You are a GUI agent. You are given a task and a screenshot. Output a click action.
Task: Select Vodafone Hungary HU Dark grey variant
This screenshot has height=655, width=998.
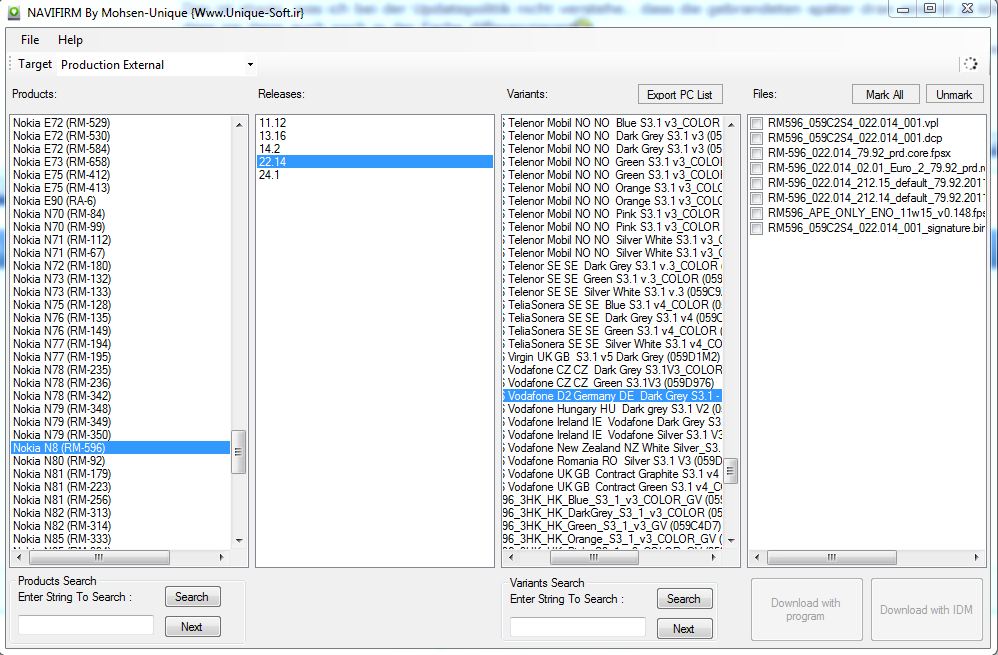click(x=612, y=409)
